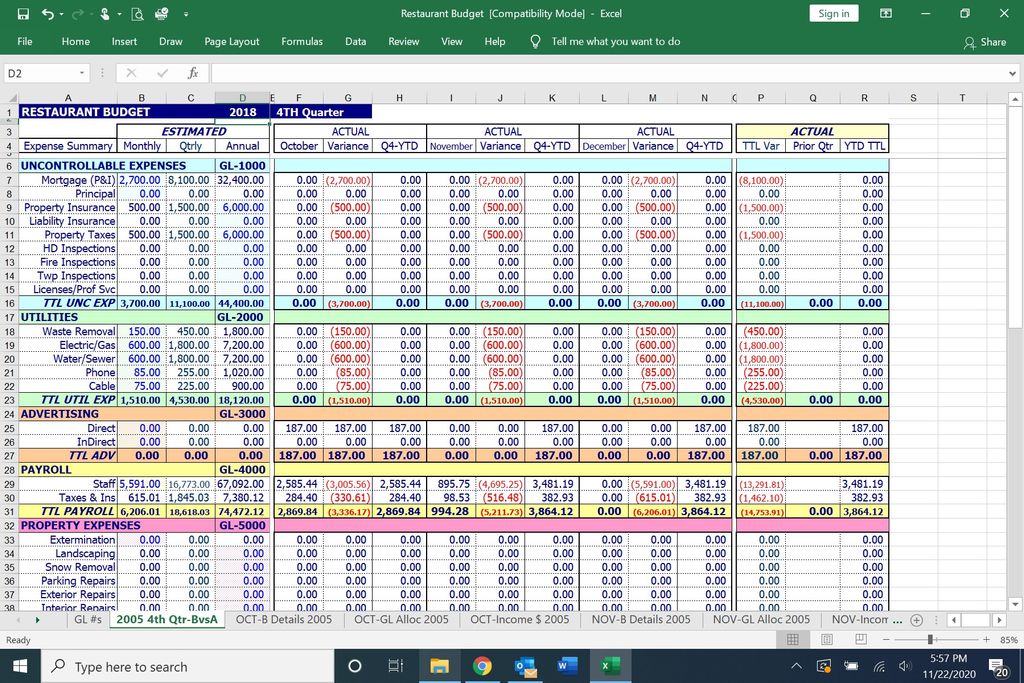Open the File menu
Image resolution: width=1024 pixels, height=683 pixels.
click(x=25, y=41)
